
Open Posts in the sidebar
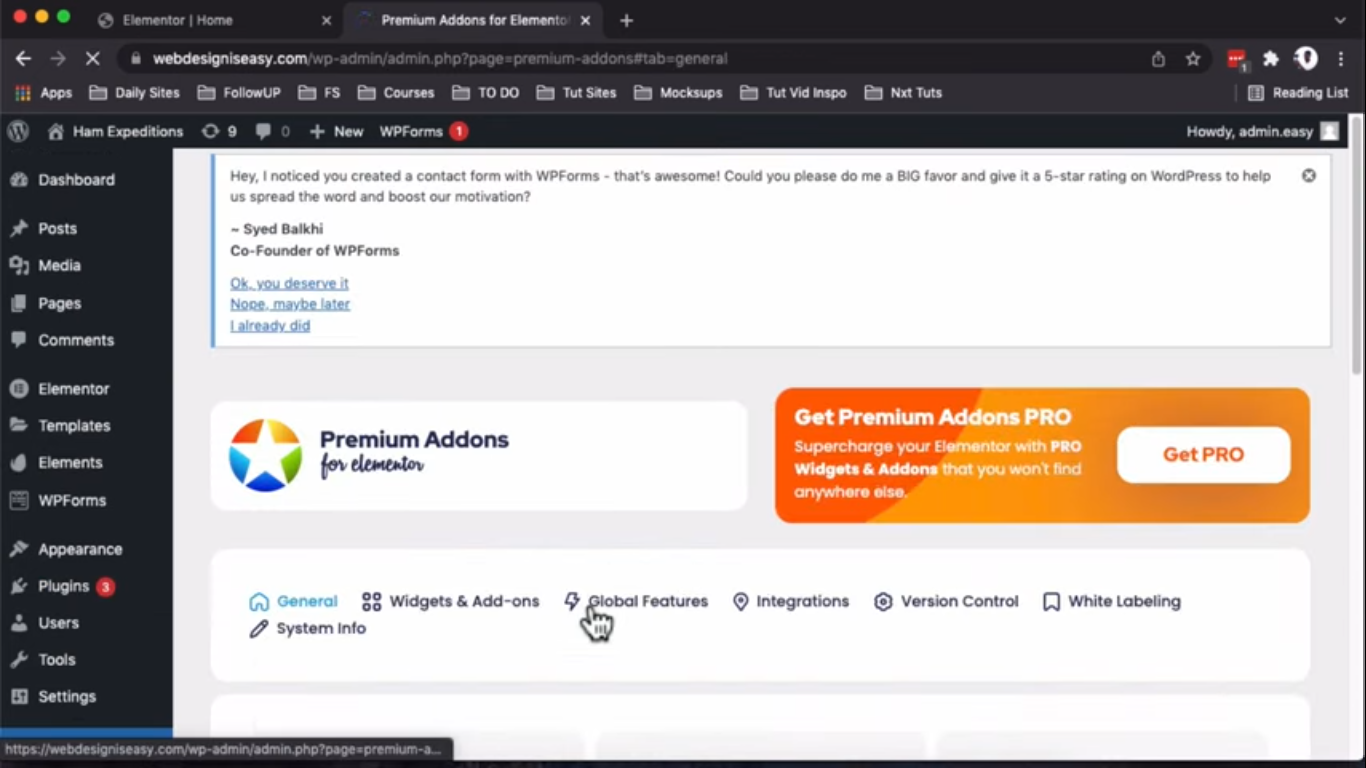coord(86,228)
